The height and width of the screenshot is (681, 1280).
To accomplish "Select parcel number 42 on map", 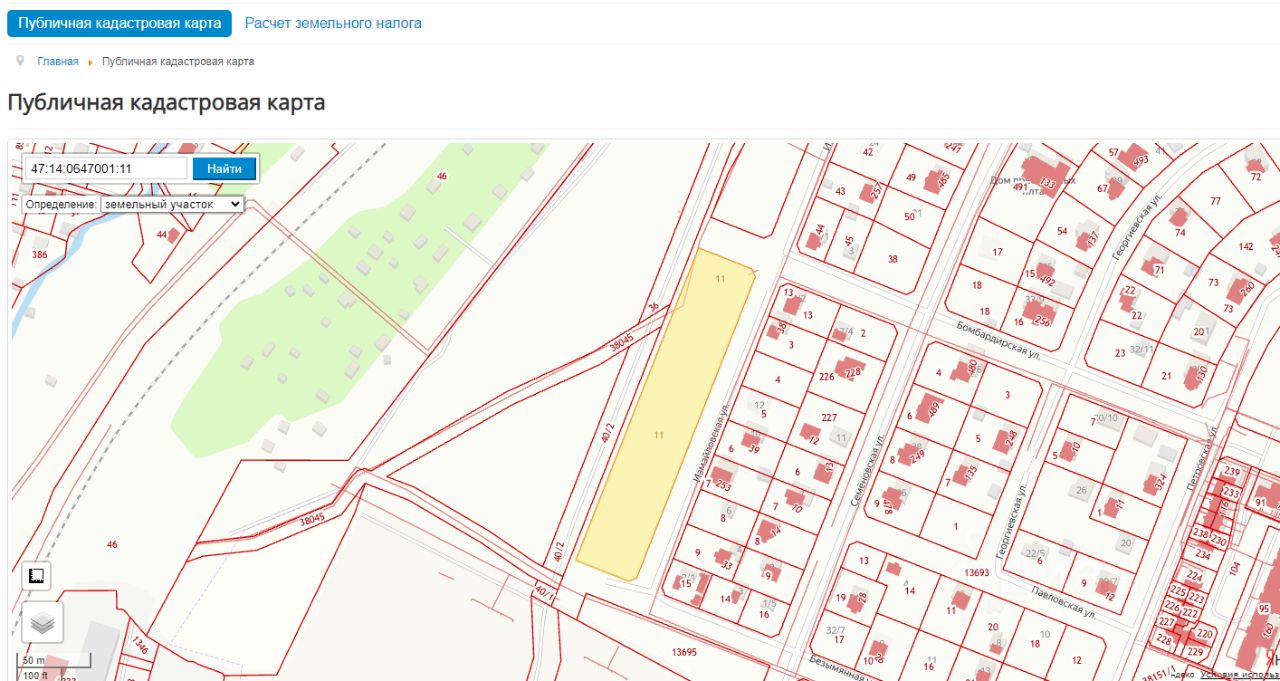I will coord(869,151).
